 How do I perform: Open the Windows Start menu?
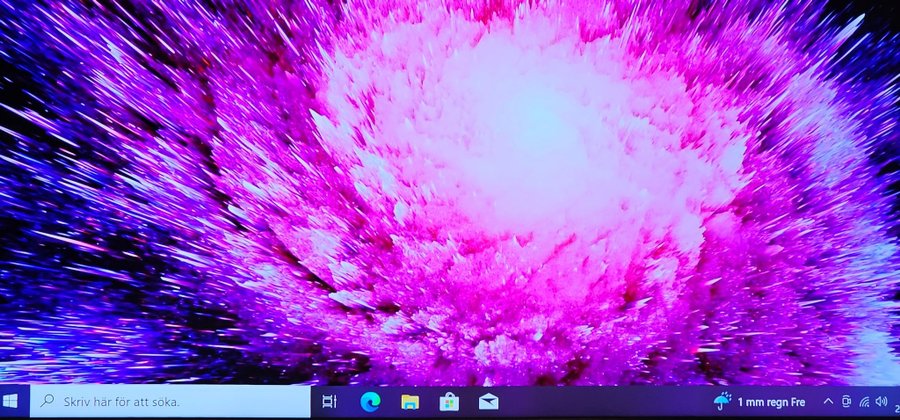pos(10,401)
